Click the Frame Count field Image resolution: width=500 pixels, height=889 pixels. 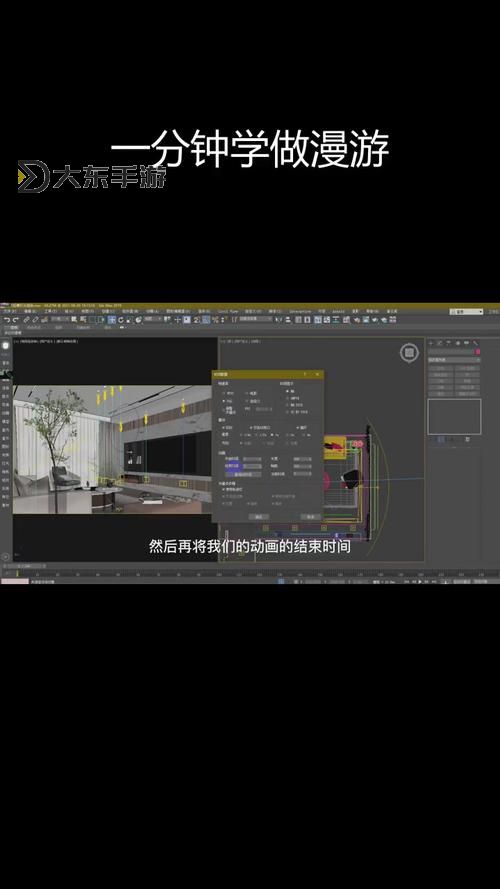pyautogui.click(x=302, y=467)
